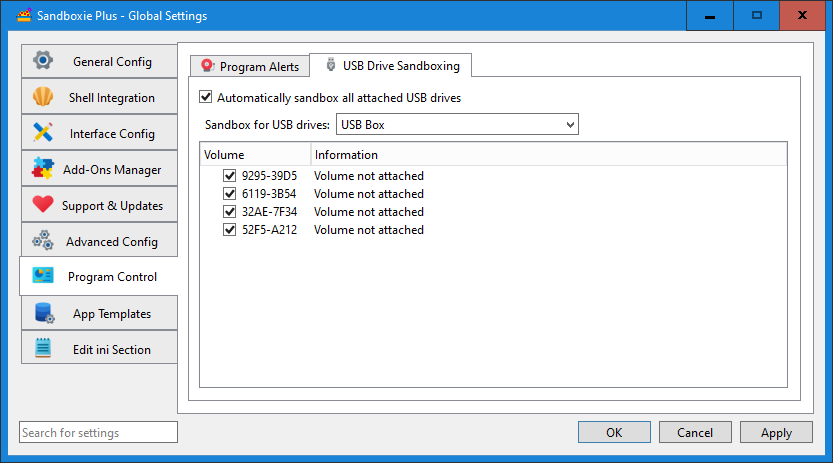Select the USB Drive Sandboxing tab
Viewport: 833px width, 463px height.
click(391, 66)
